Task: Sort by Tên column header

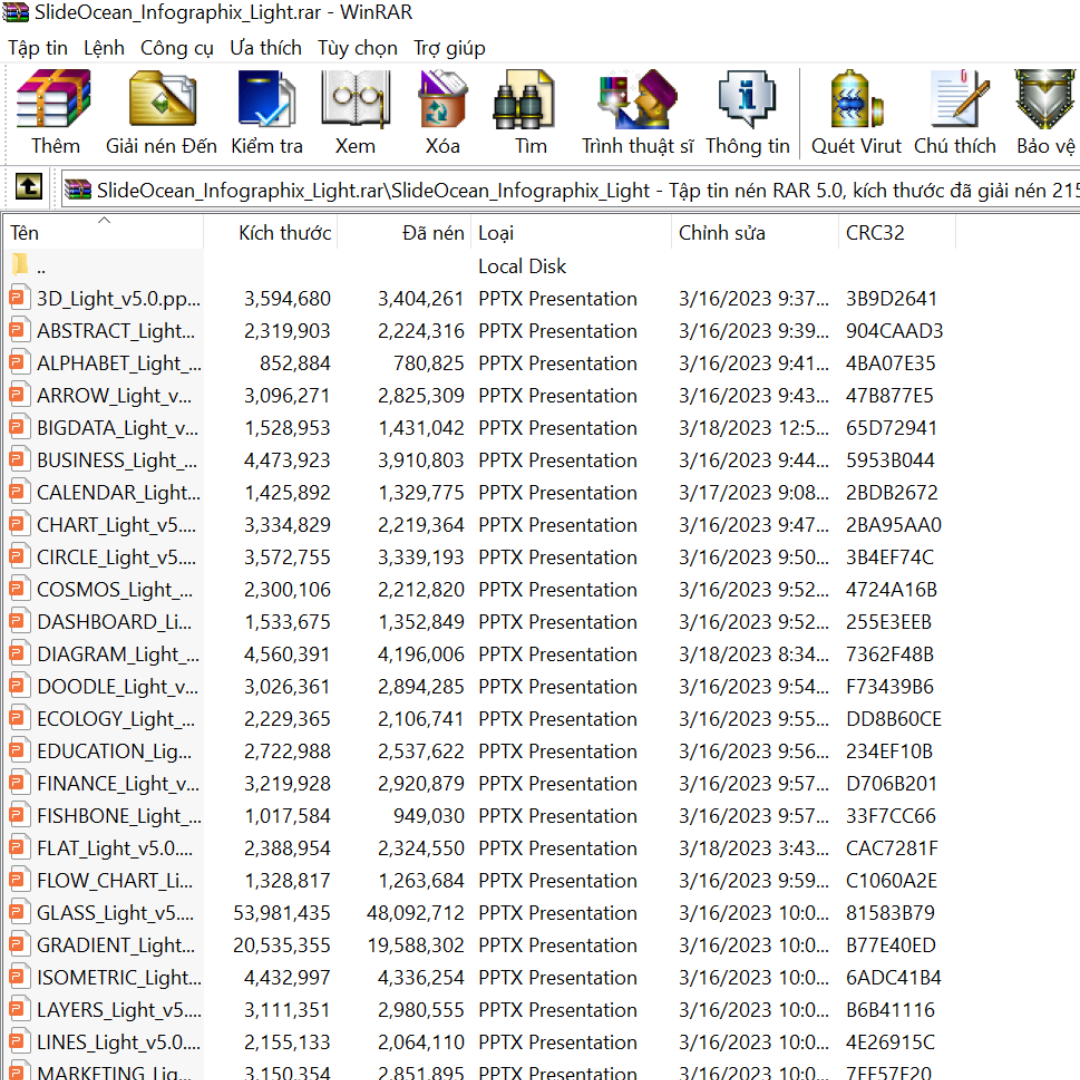Action: click(x=103, y=233)
